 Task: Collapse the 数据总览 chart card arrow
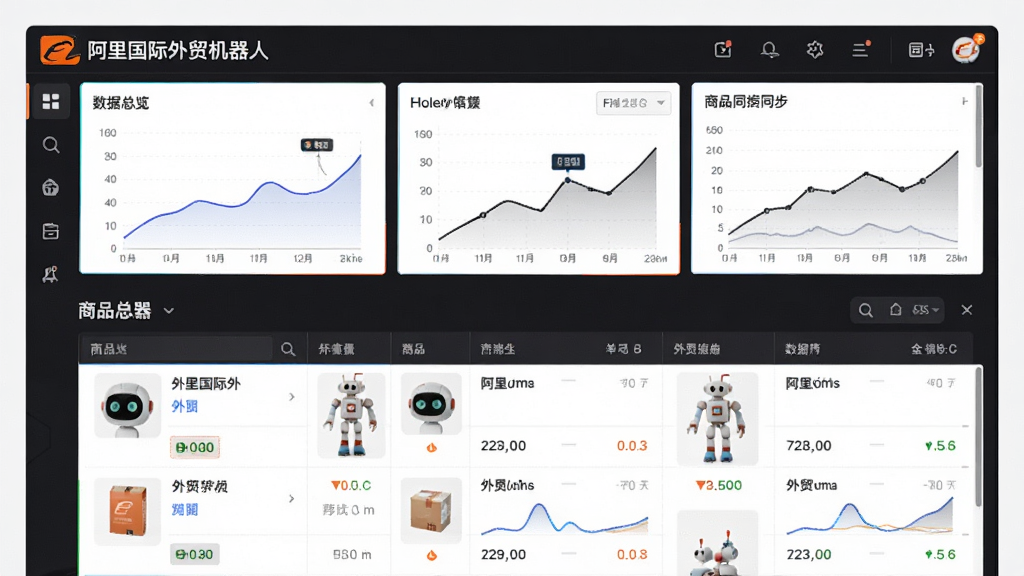(372, 103)
